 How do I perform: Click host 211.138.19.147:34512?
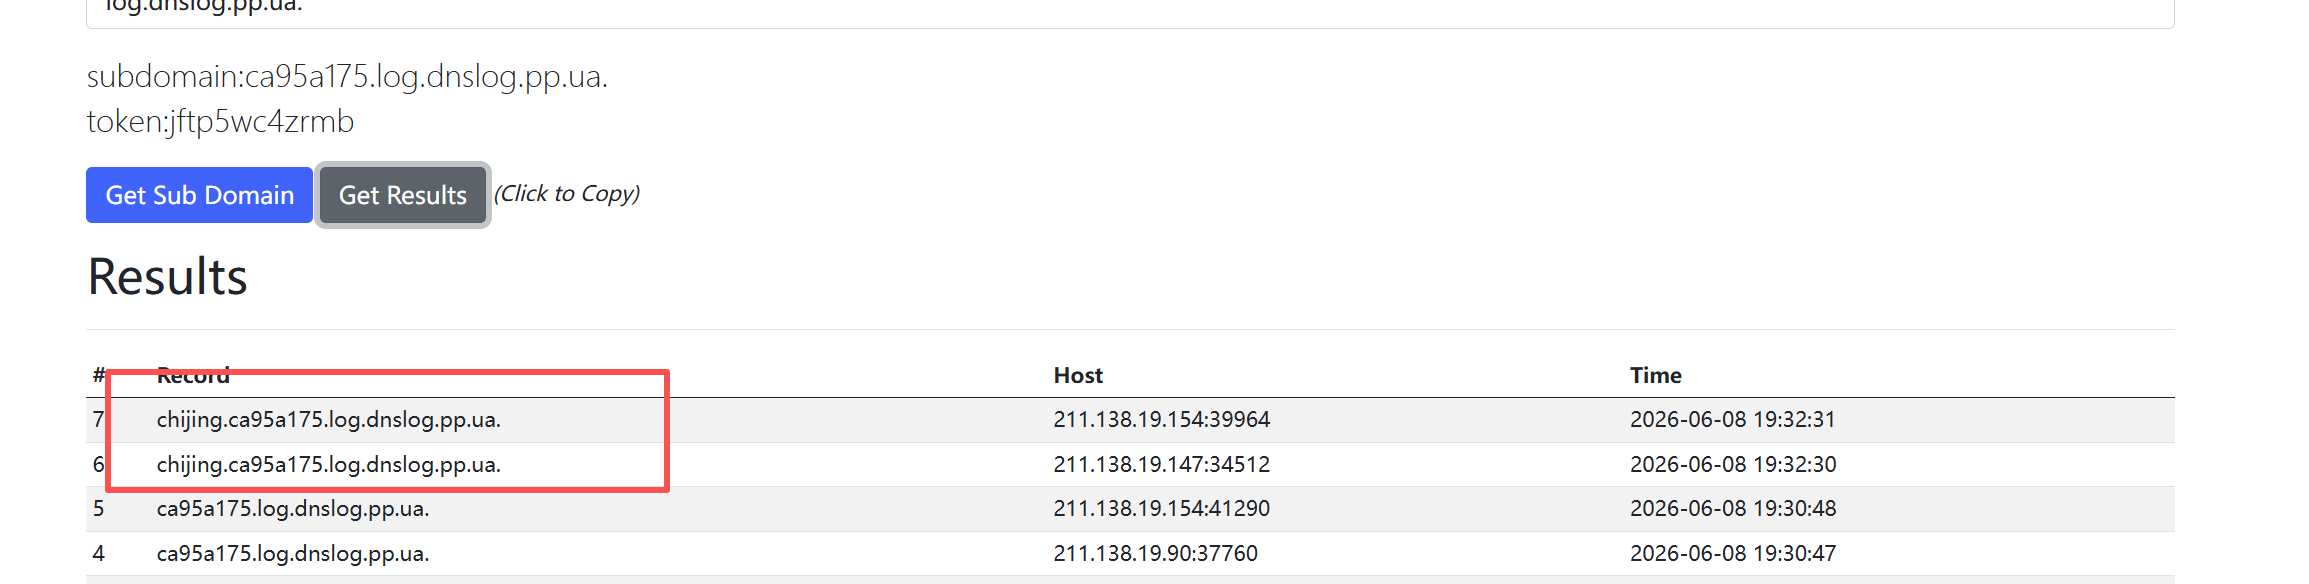[x=1162, y=465]
